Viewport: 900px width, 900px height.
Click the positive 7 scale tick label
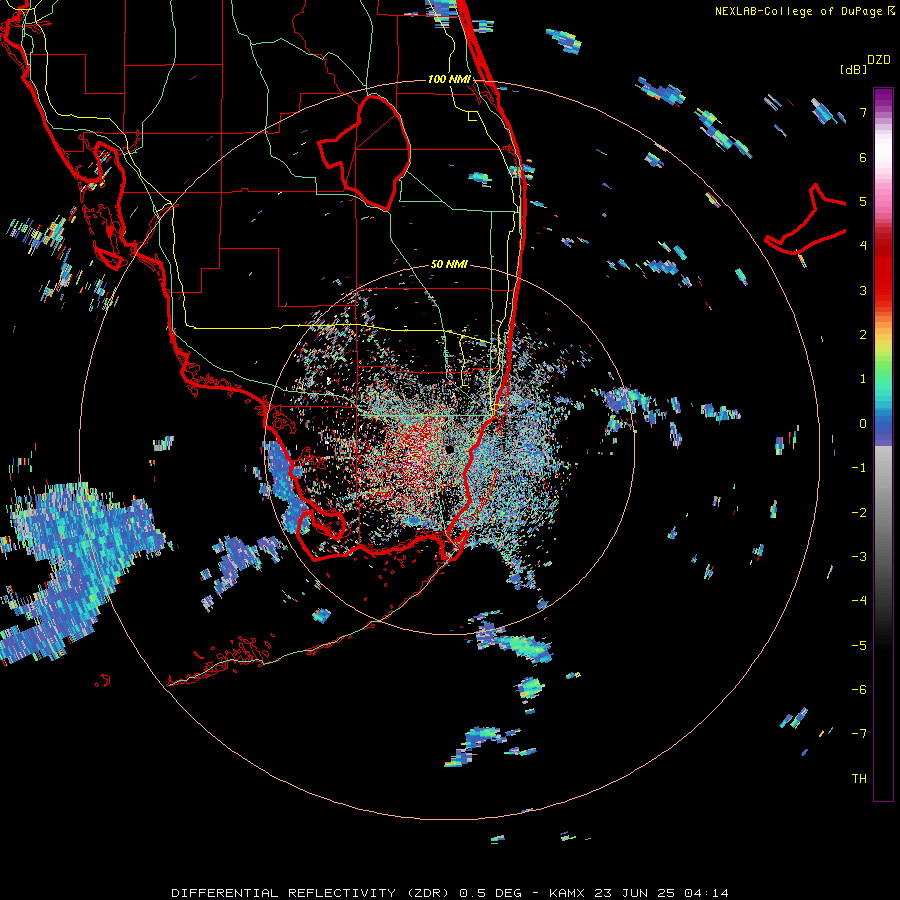point(863,112)
